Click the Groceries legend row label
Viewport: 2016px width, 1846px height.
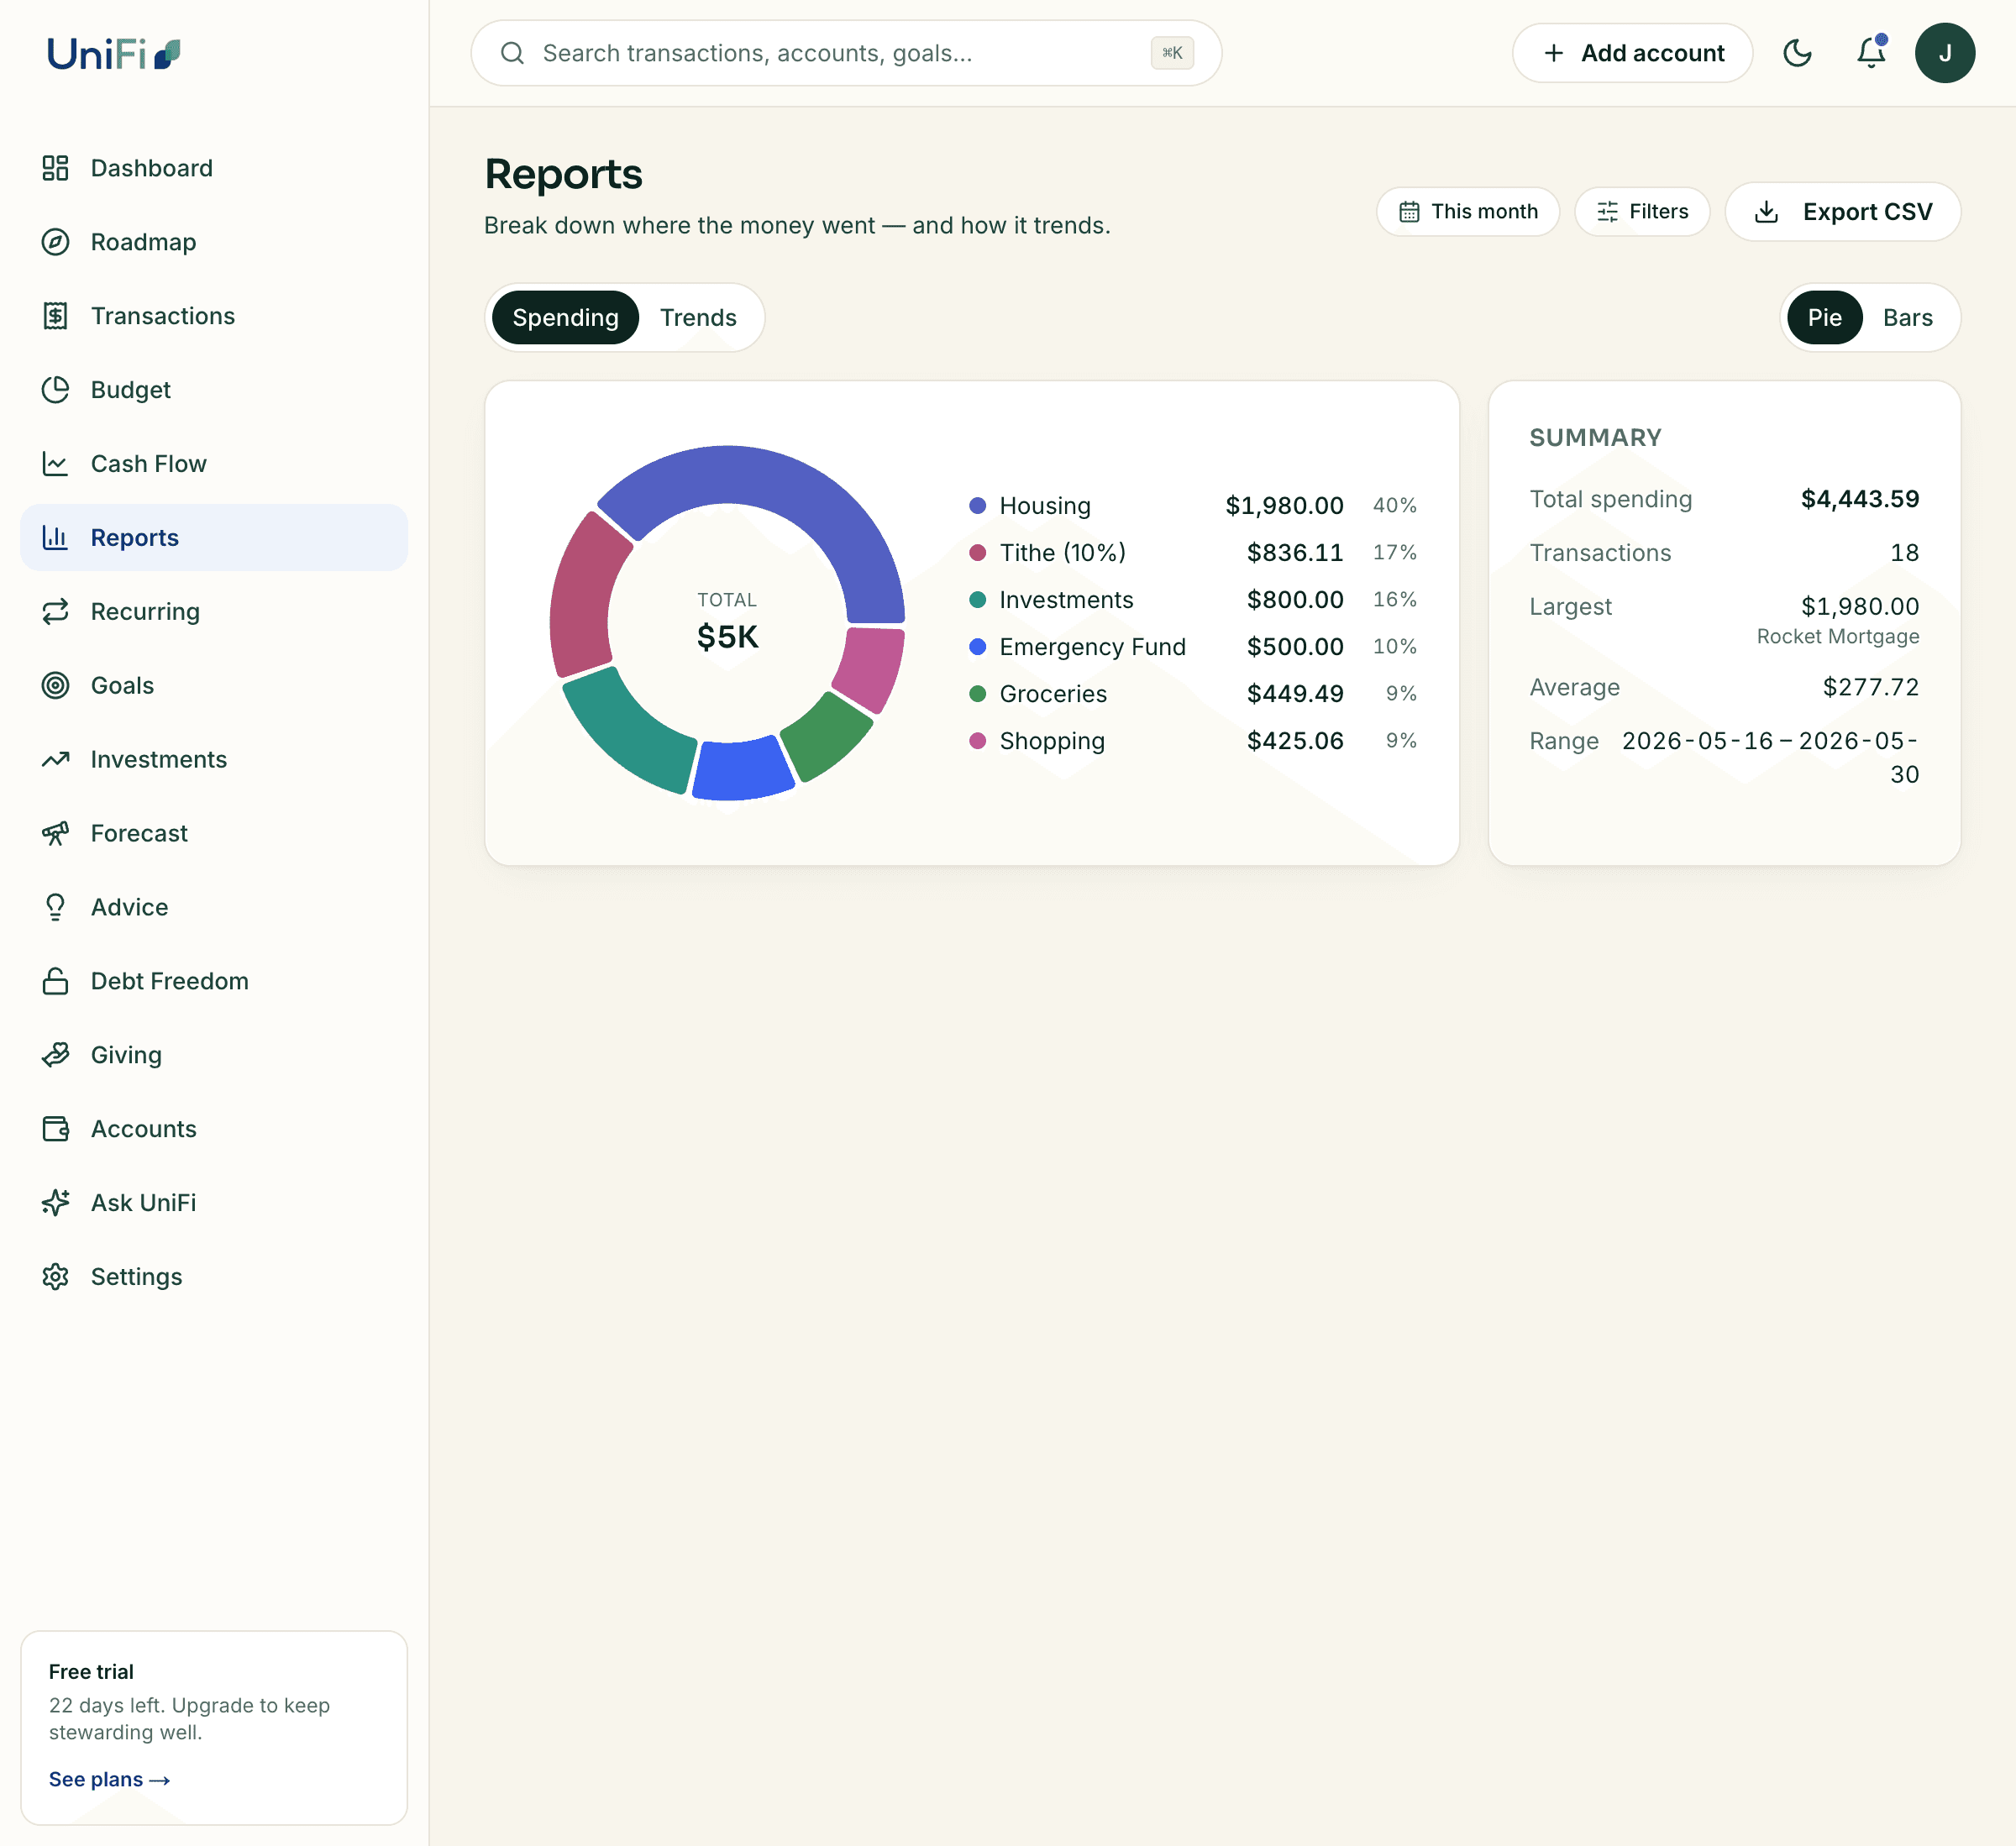pos(1053,694)
